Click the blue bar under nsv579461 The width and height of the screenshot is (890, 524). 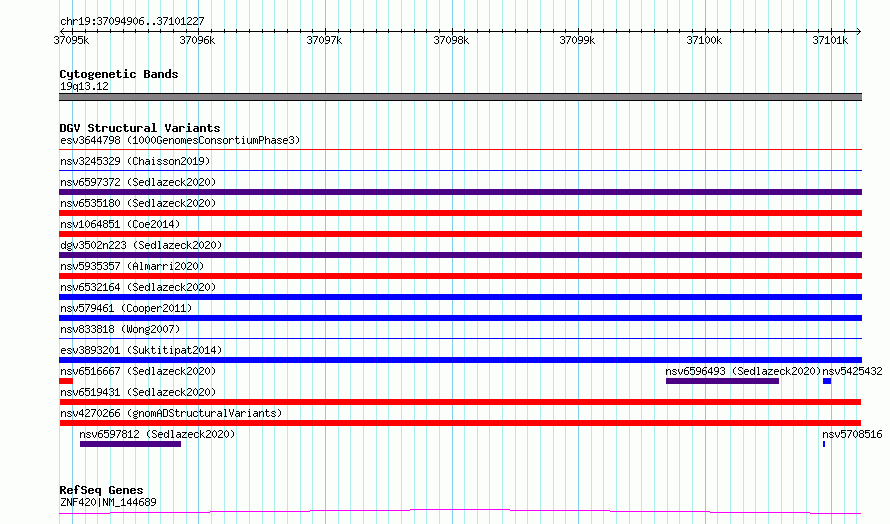460,318
